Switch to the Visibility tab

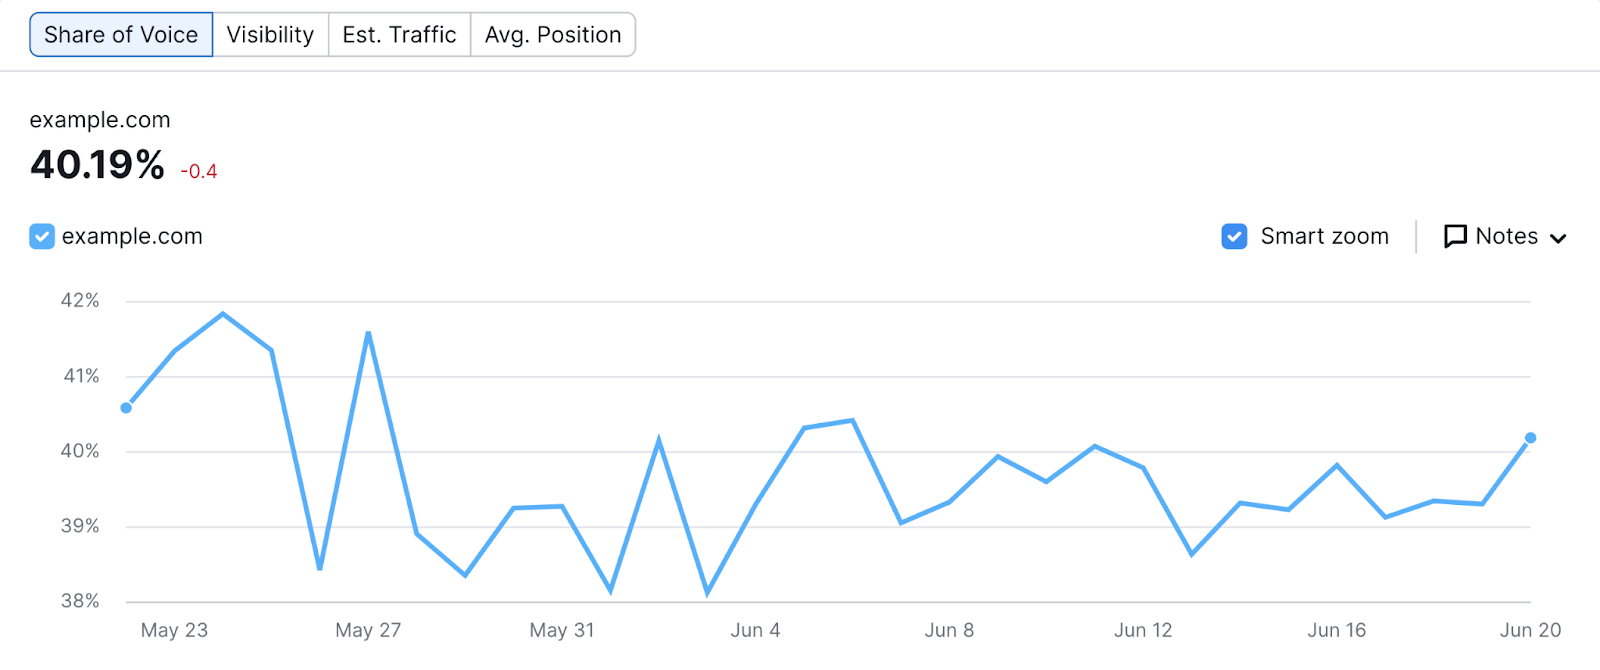click(x=270, y=34)
